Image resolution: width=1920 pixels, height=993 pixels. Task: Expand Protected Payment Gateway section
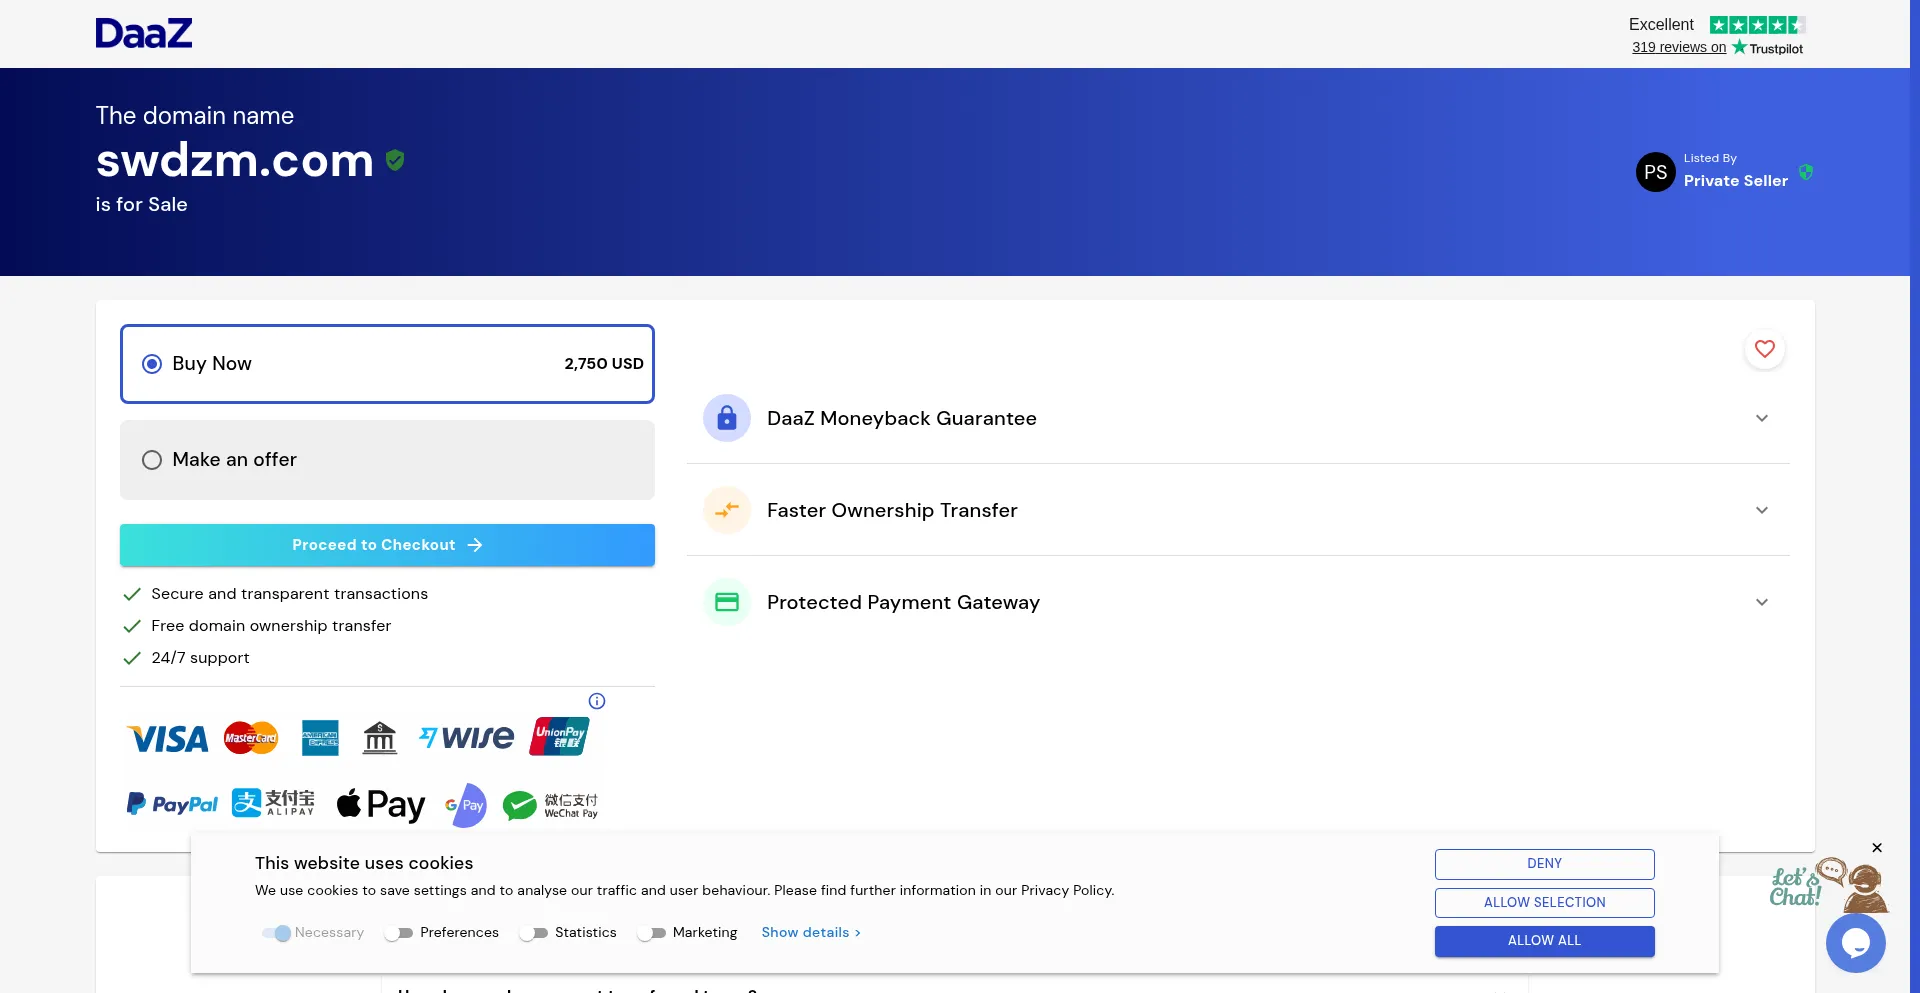(1761, 602)
